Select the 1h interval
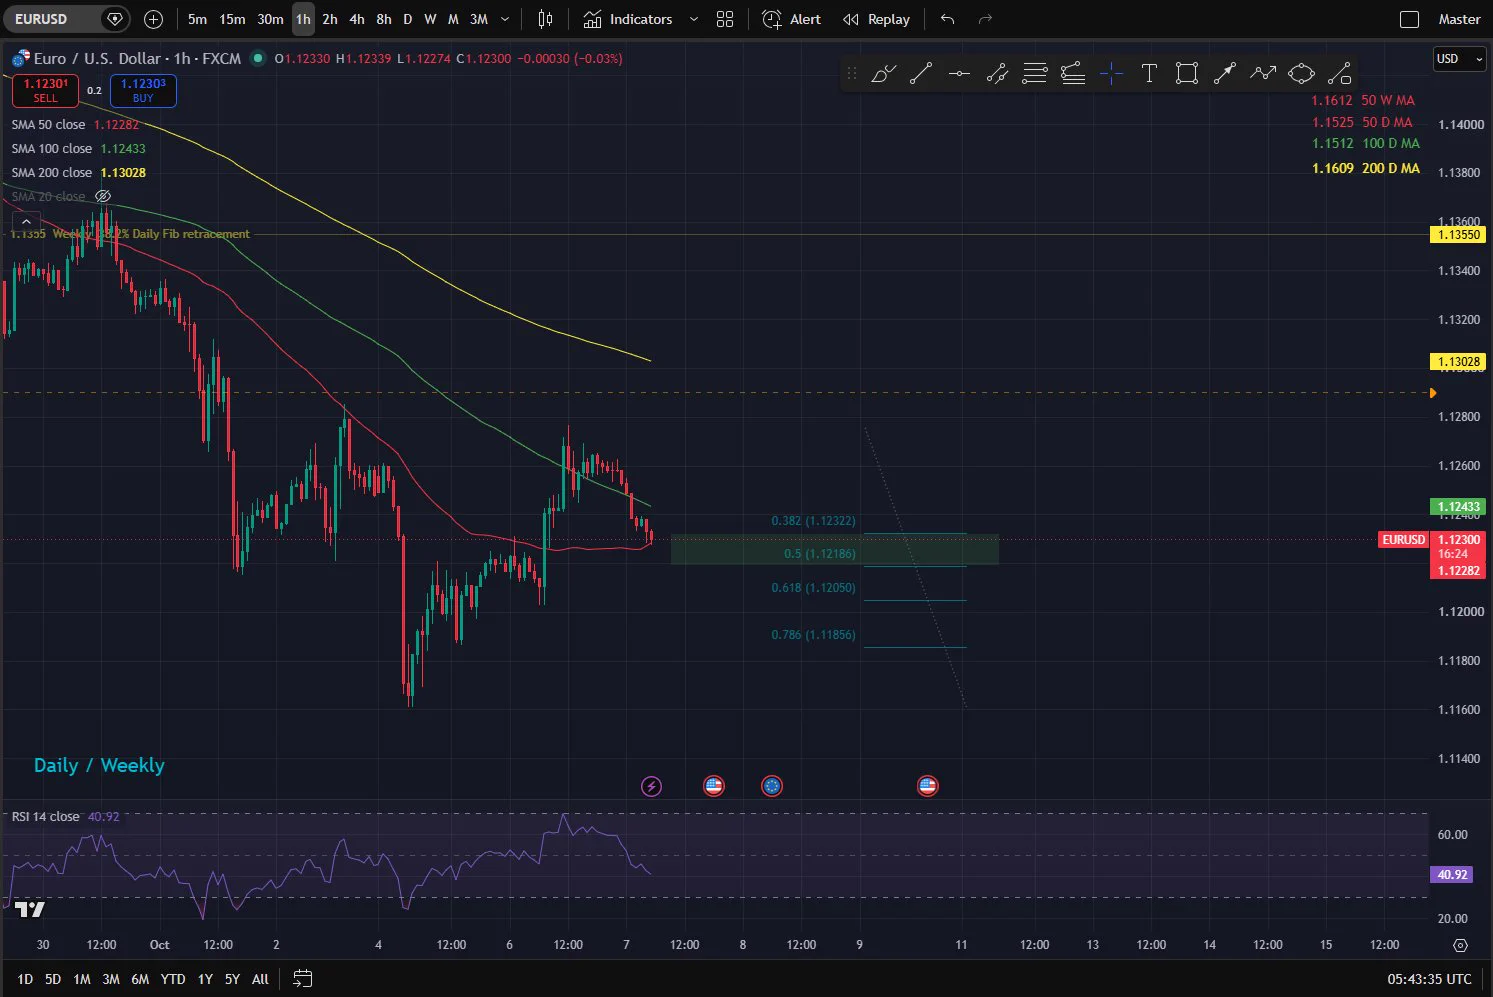Image resolution: width=1493 pixels, height=997 pixels. point(303,19)
